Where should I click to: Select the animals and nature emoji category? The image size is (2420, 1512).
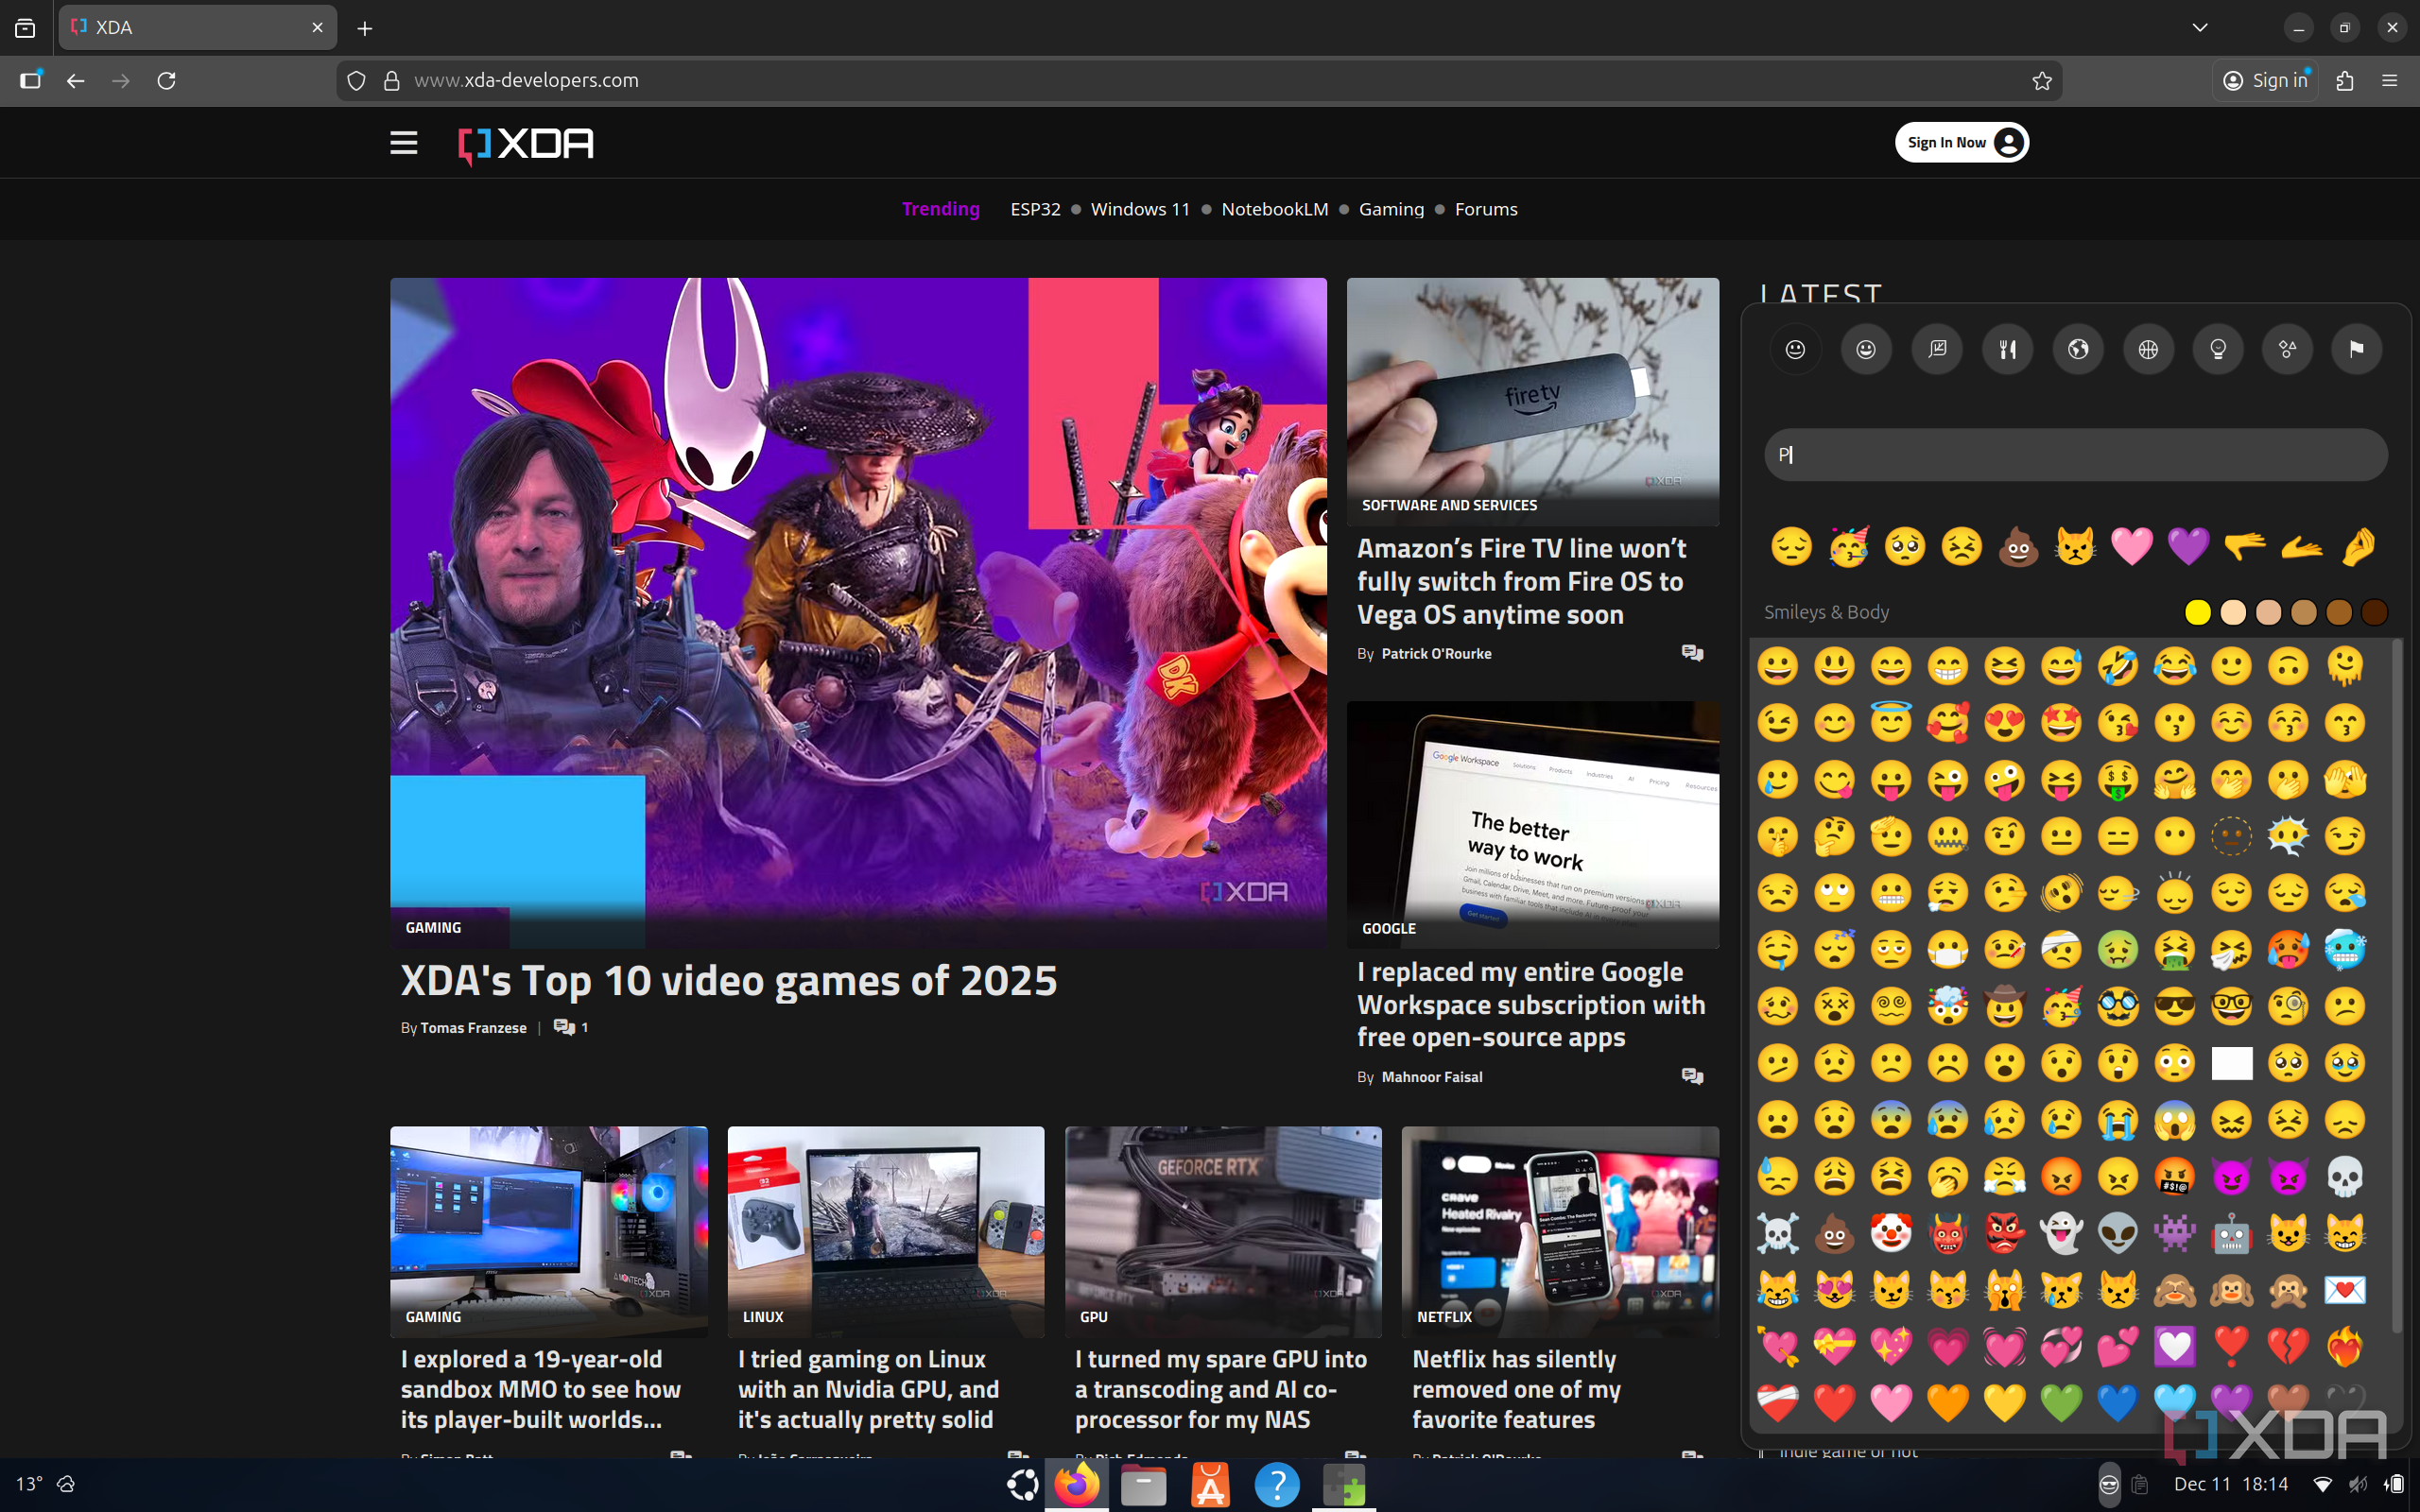[1937, 349]
